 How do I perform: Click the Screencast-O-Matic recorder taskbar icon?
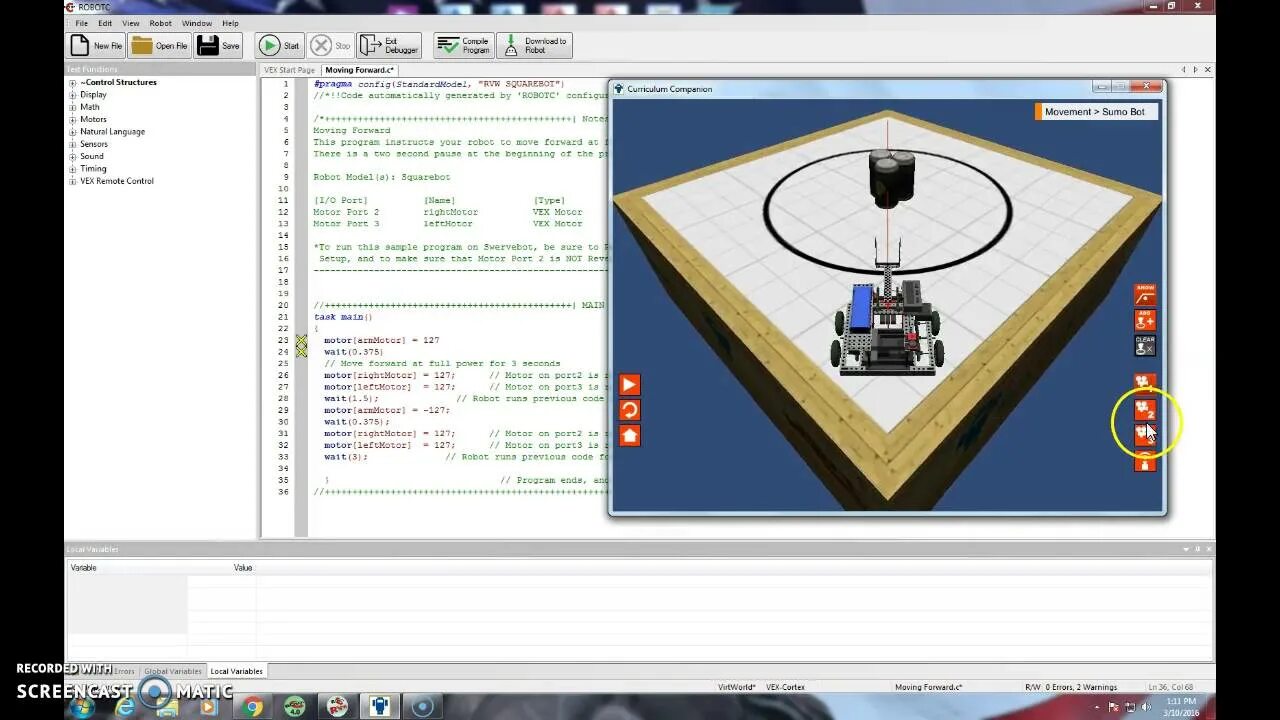point(423,707)
